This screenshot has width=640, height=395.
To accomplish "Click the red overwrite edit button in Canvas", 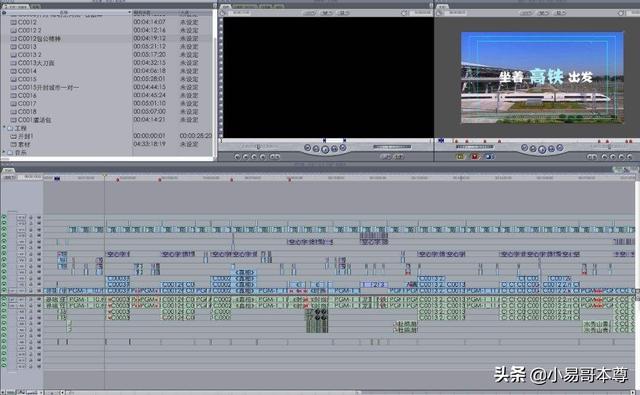I will coord(475,156).
